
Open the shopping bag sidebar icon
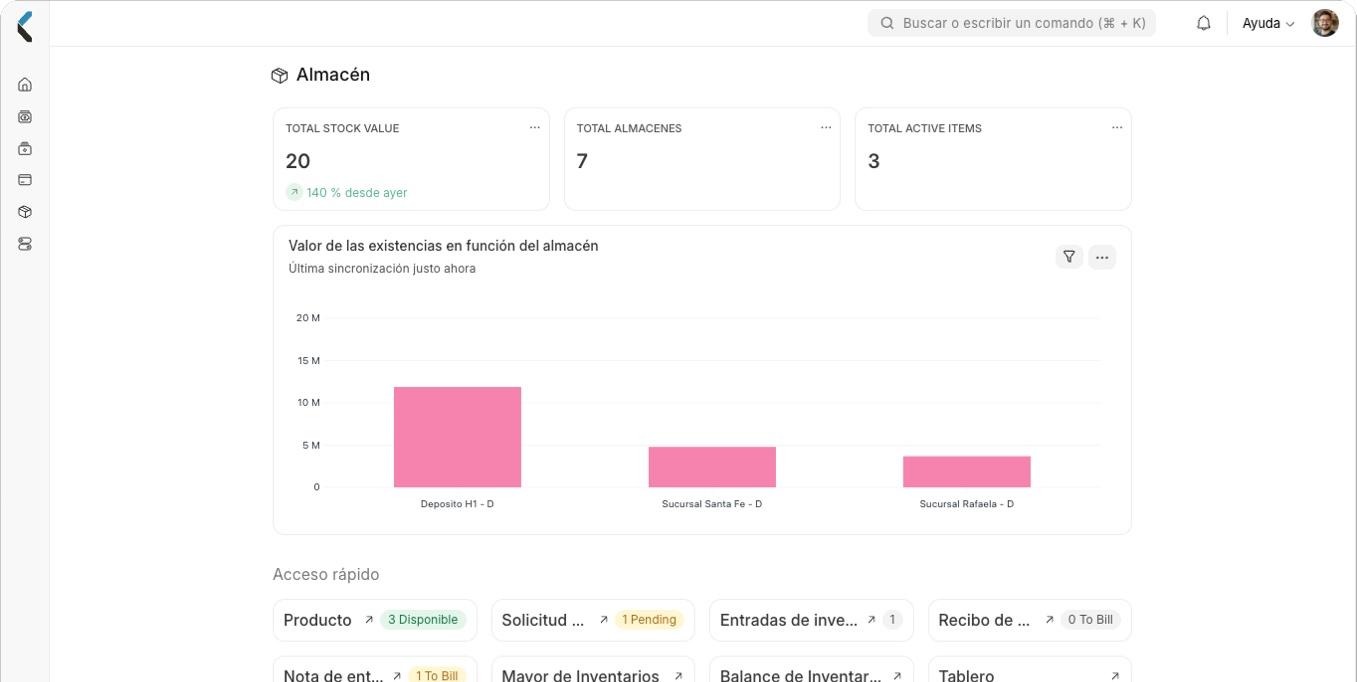pos(25,149)
